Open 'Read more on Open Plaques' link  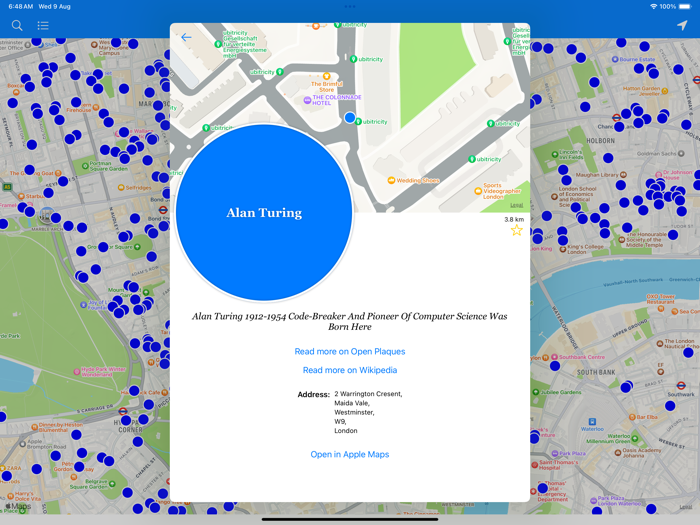350,351
